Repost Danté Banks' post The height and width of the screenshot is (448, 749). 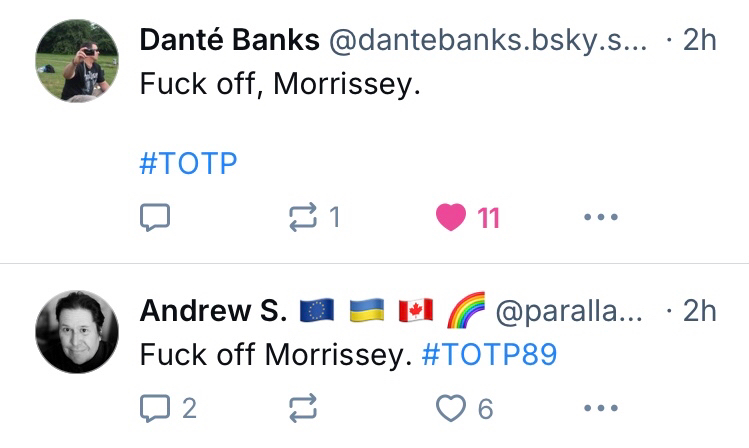tap(303, 217)
